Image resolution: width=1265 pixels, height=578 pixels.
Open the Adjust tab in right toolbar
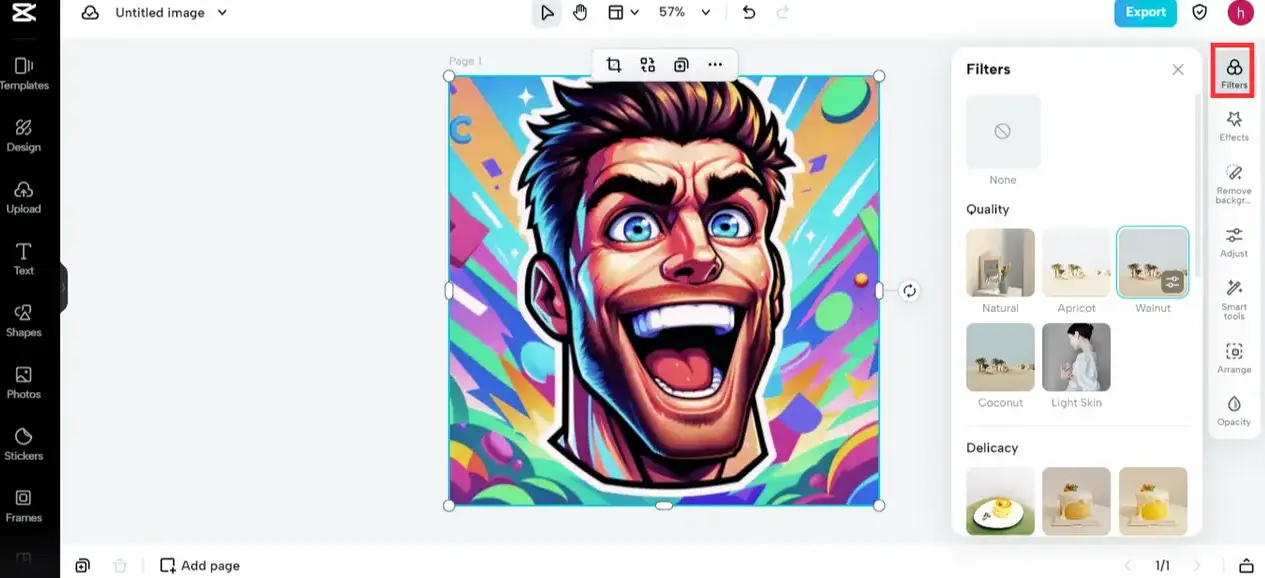(x=1234, y=242)
